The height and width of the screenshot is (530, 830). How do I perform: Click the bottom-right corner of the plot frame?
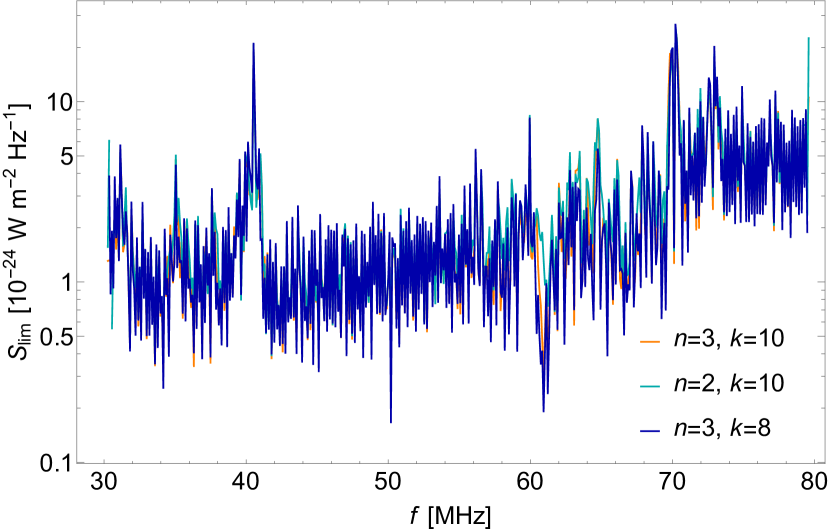826,462
